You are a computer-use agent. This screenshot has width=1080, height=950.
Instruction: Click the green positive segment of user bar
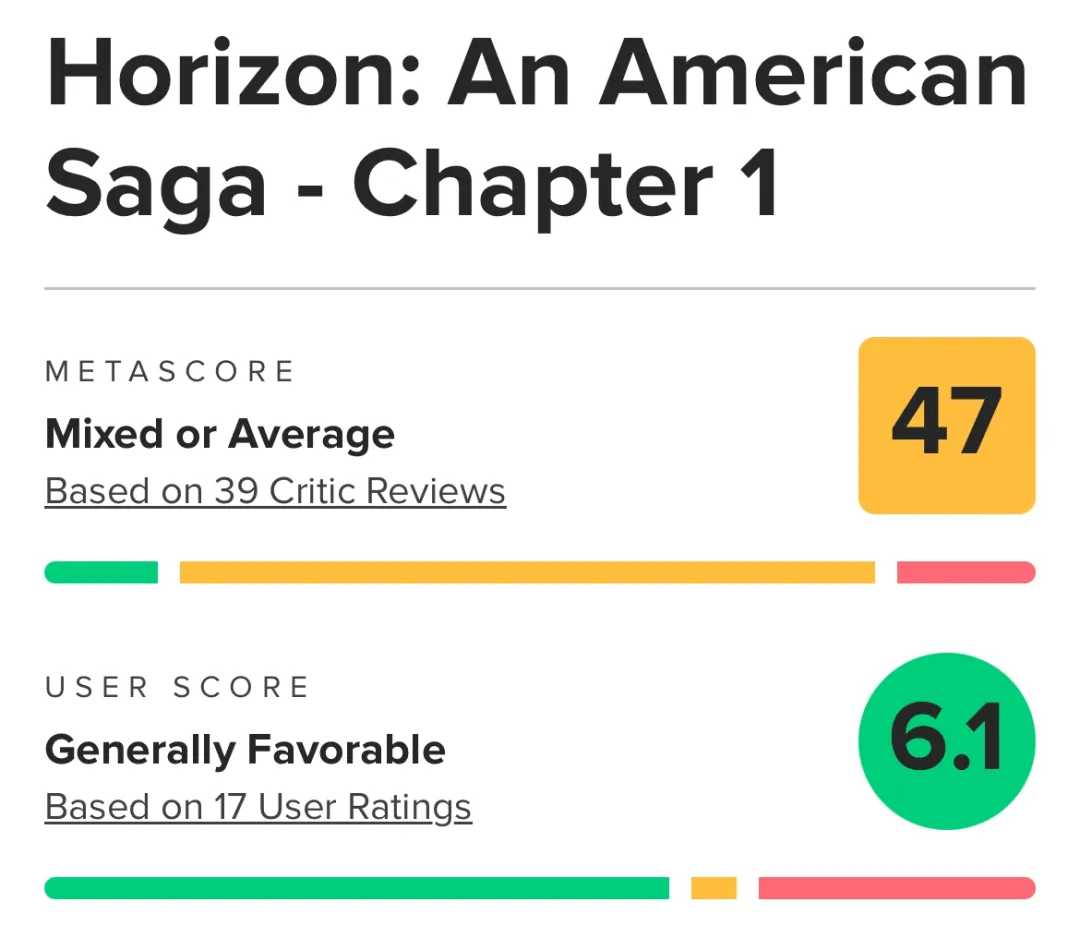(x=357, y=888)
